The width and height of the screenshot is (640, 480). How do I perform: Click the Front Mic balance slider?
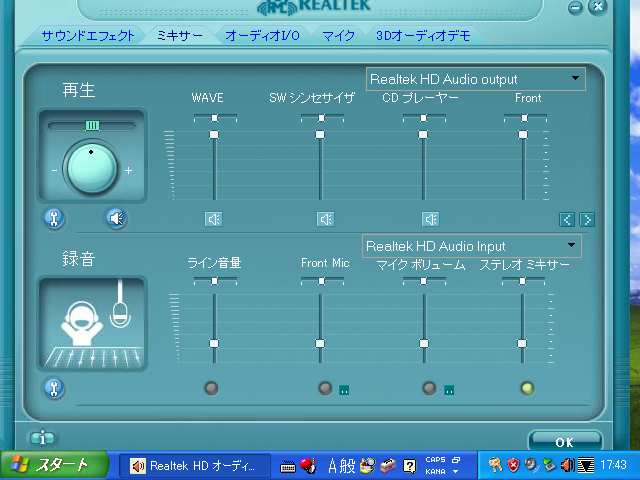pos(322,281)
